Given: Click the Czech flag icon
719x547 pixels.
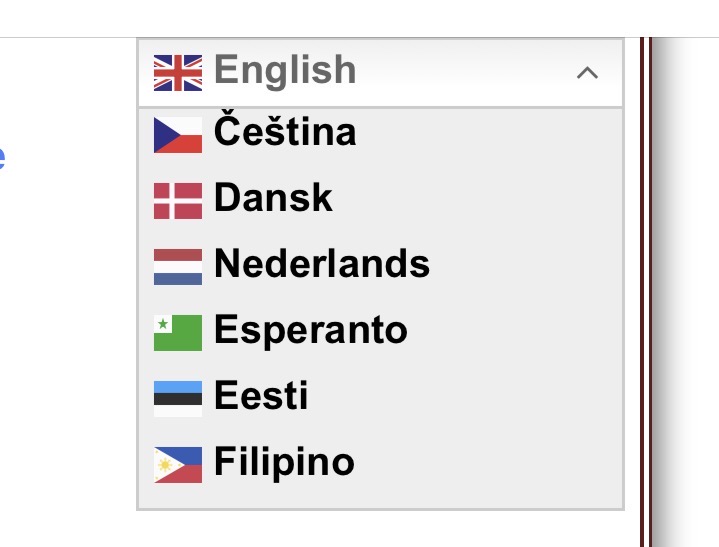Looking at the screenshot, I should (x=177, y=134).
